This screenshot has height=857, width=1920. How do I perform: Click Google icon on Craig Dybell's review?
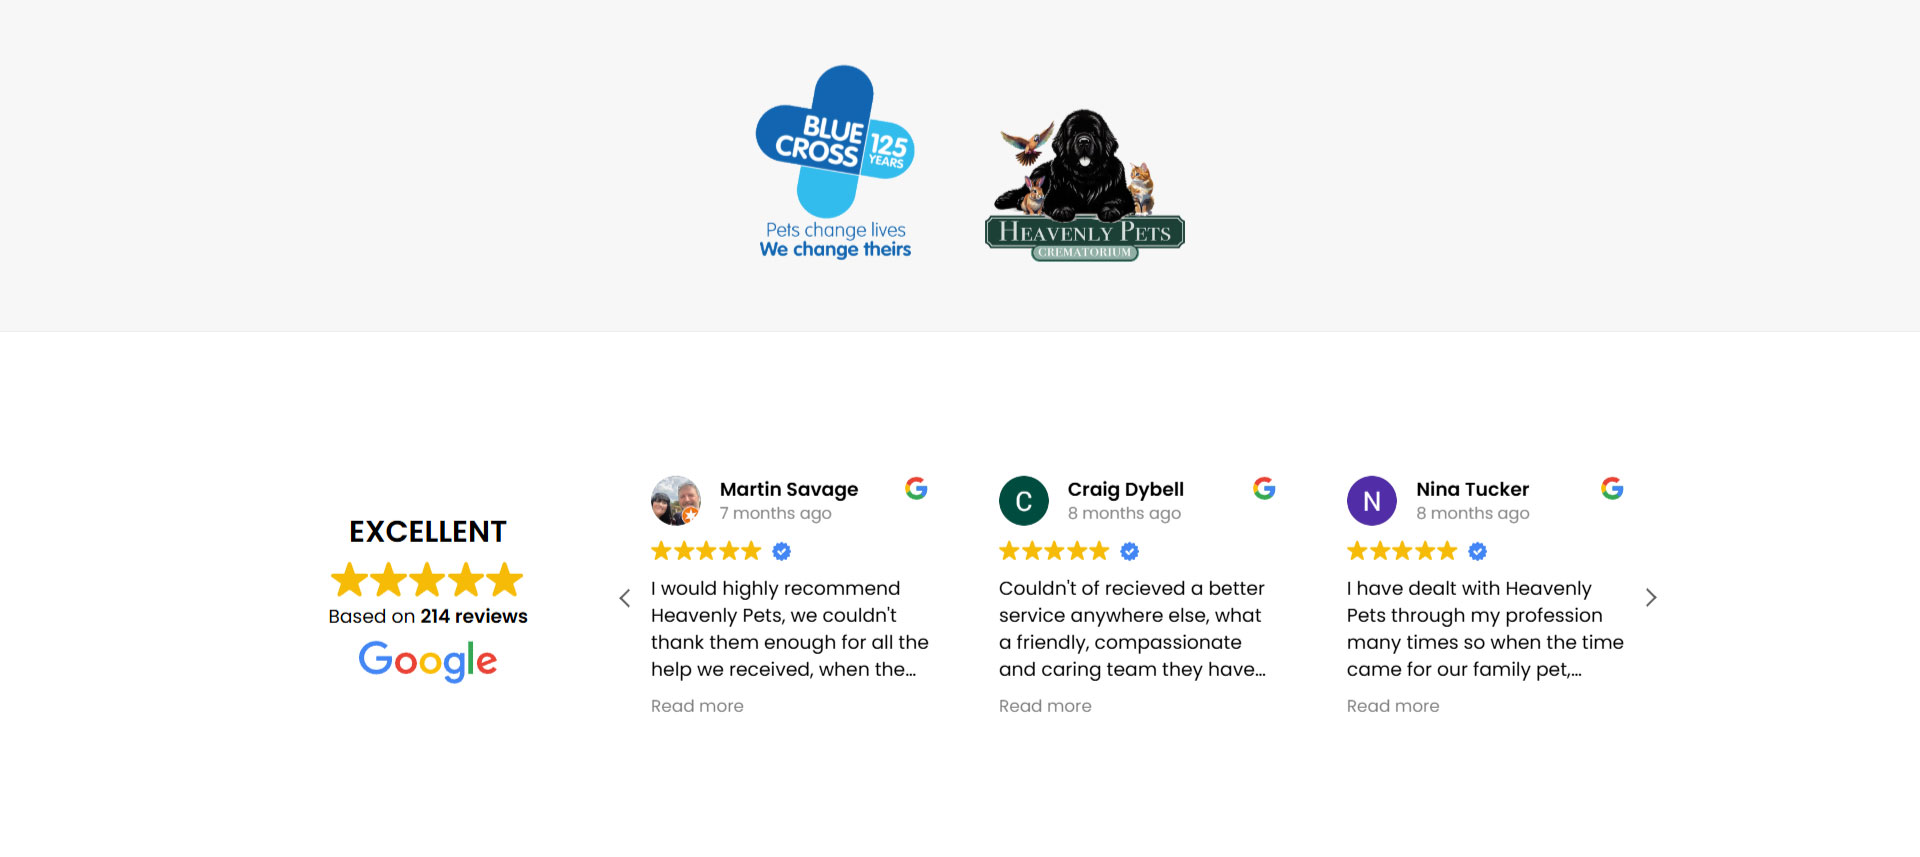[x=1264, y=488]
